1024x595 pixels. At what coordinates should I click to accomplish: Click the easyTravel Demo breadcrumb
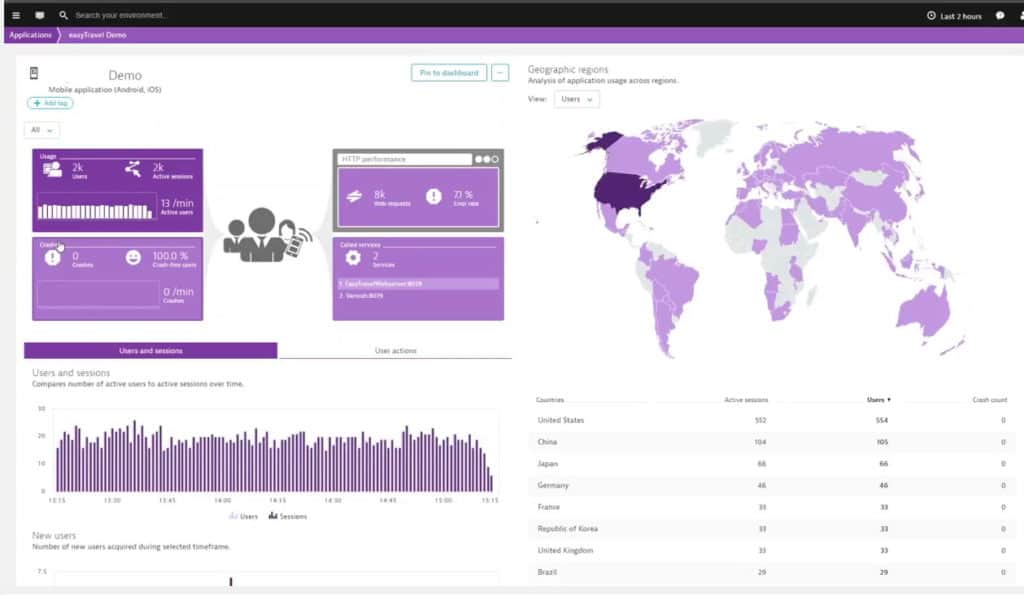(x=97, y=35)
